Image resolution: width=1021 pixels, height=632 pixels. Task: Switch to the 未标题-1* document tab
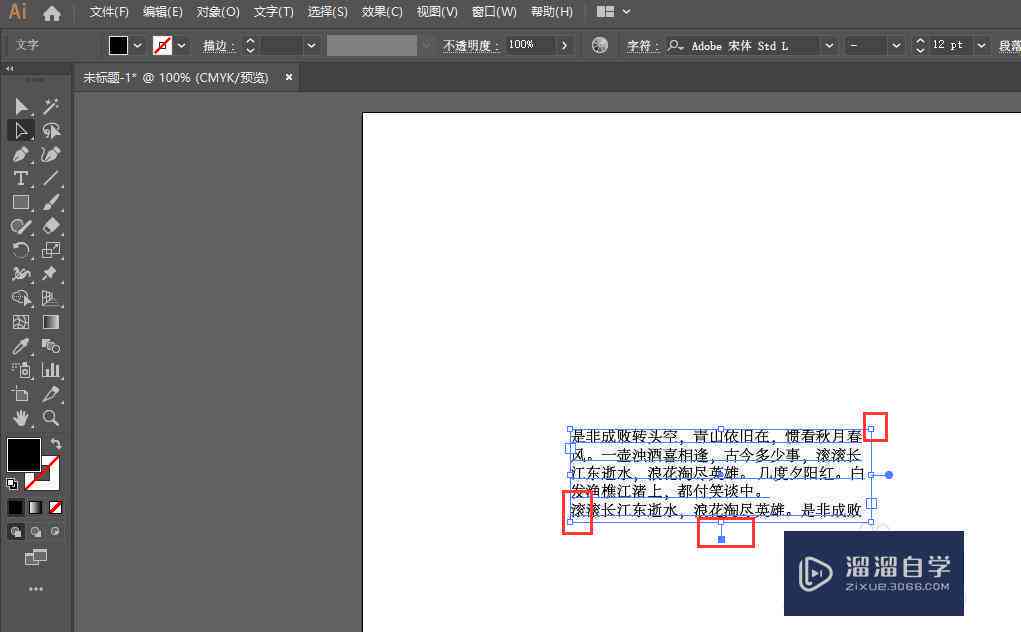point(175,77)
